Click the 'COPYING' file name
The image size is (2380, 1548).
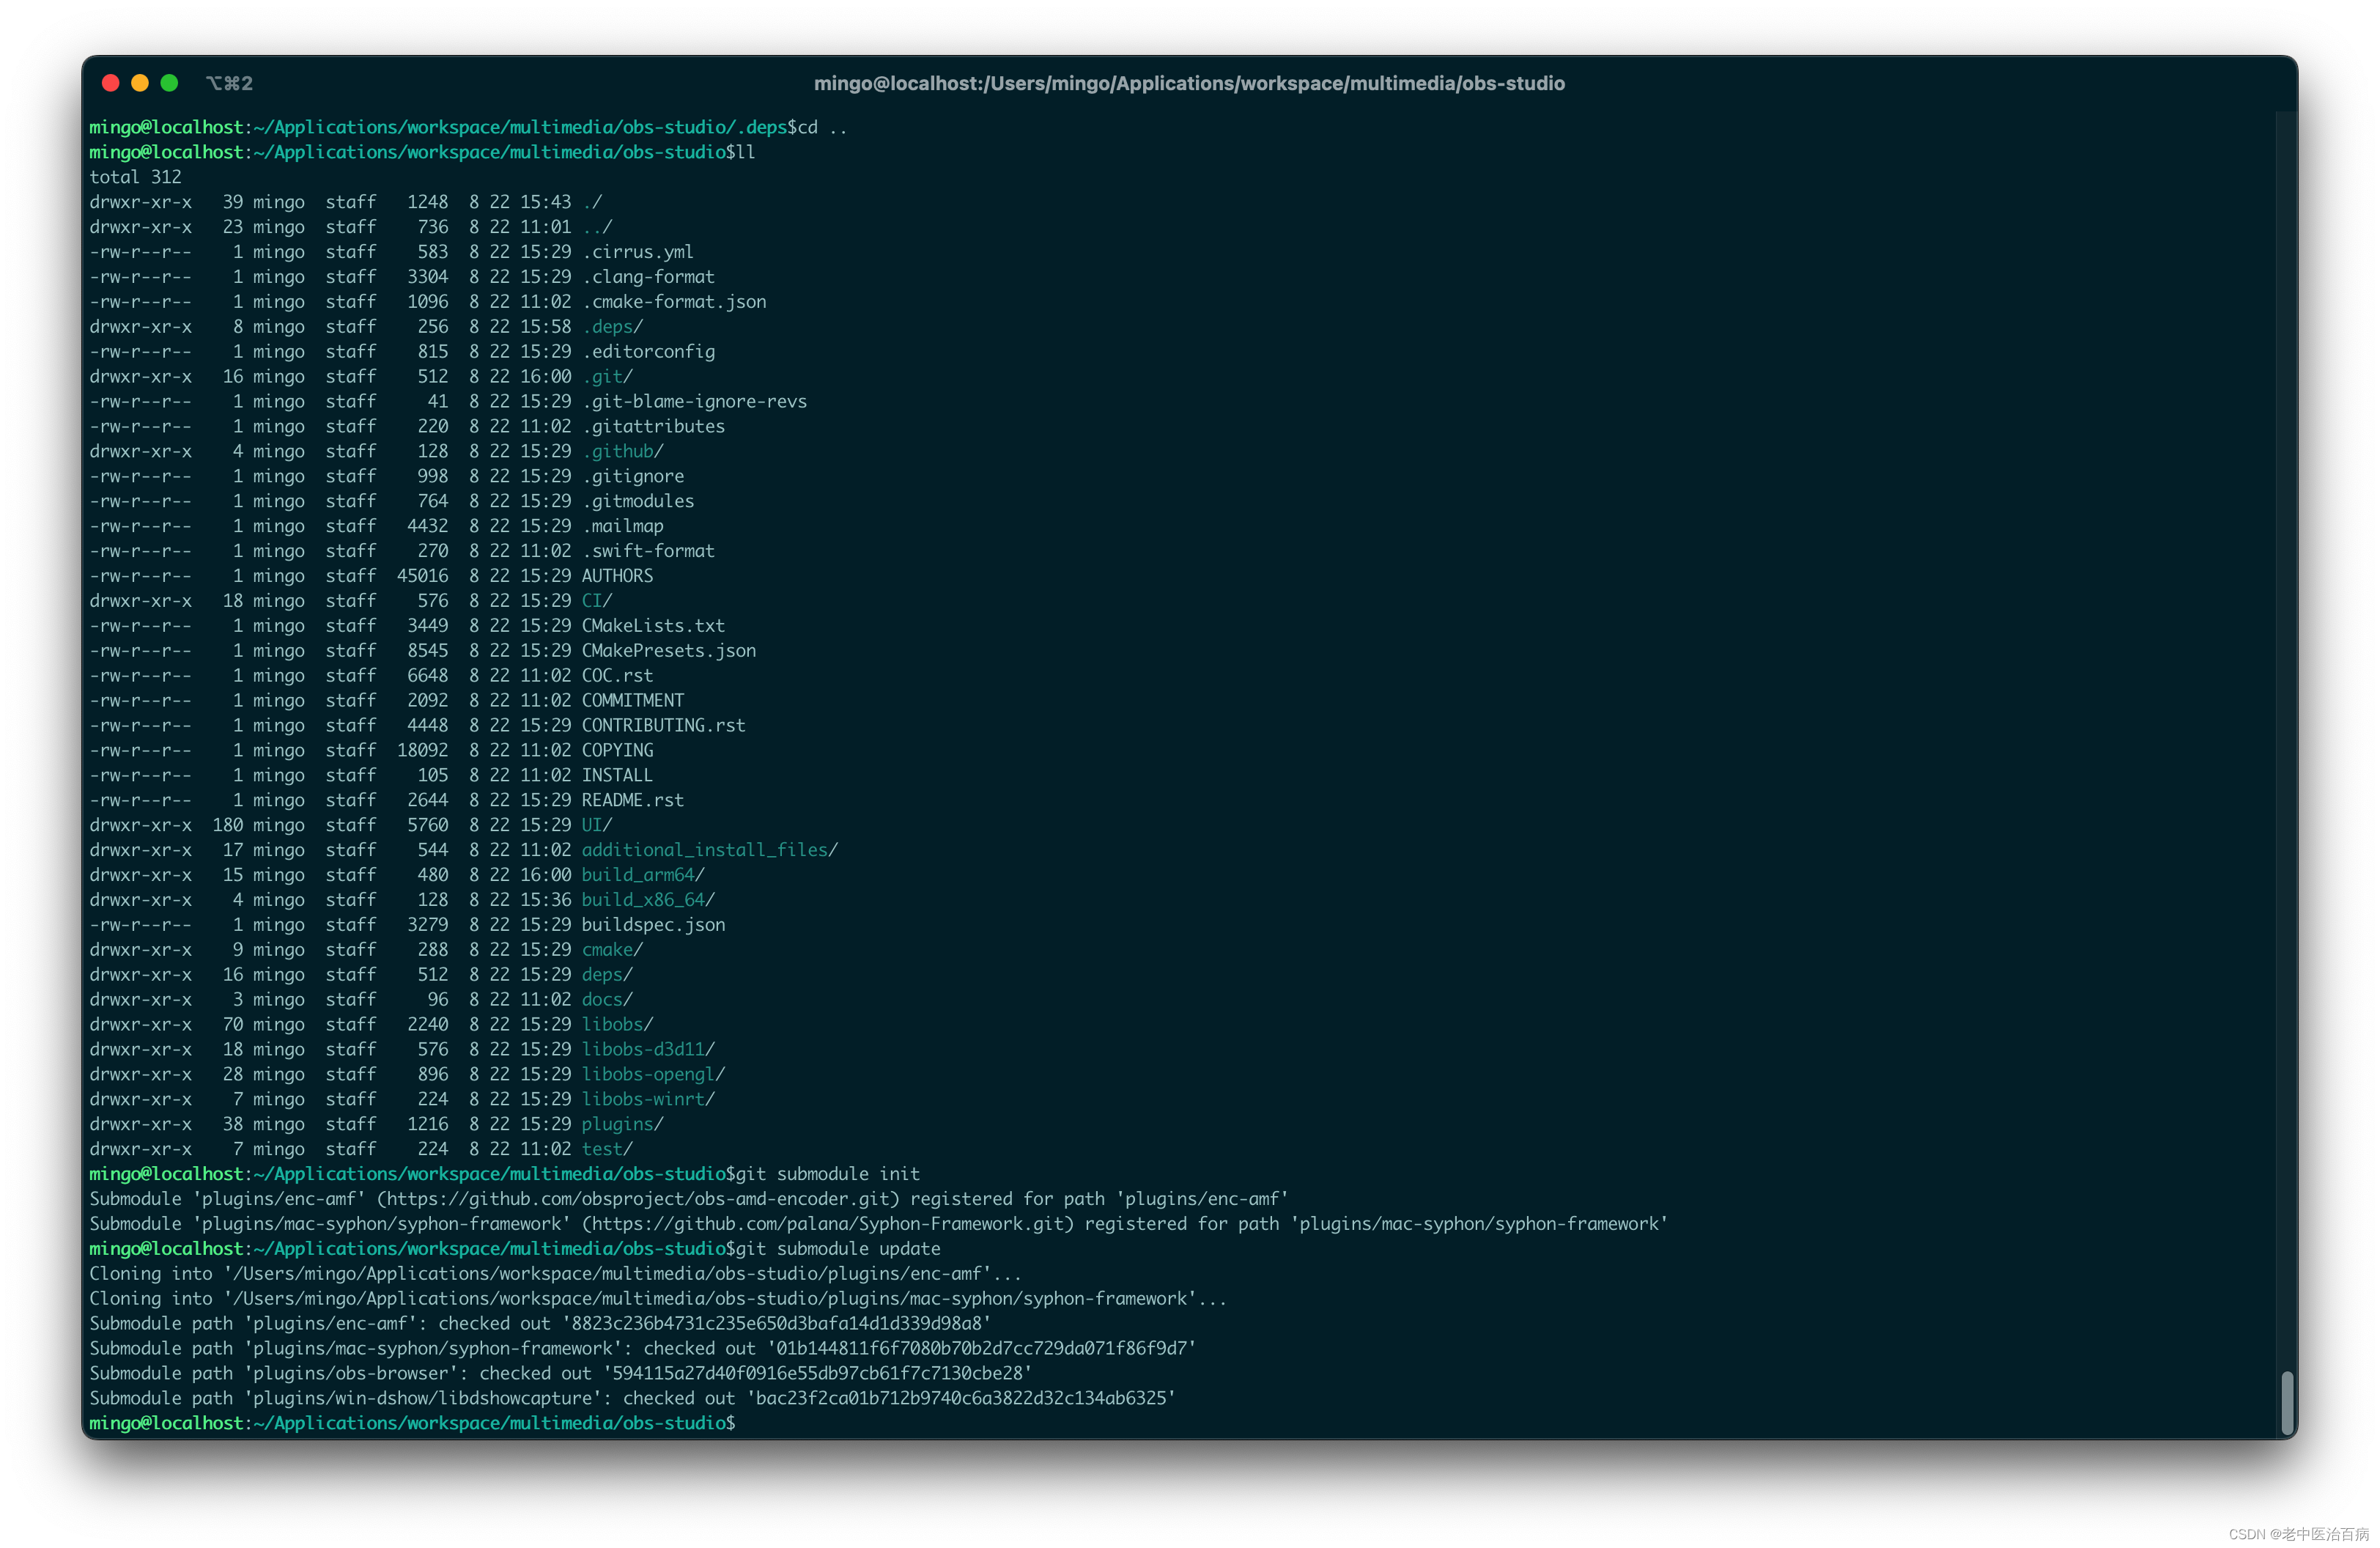(x=617, y=751)
